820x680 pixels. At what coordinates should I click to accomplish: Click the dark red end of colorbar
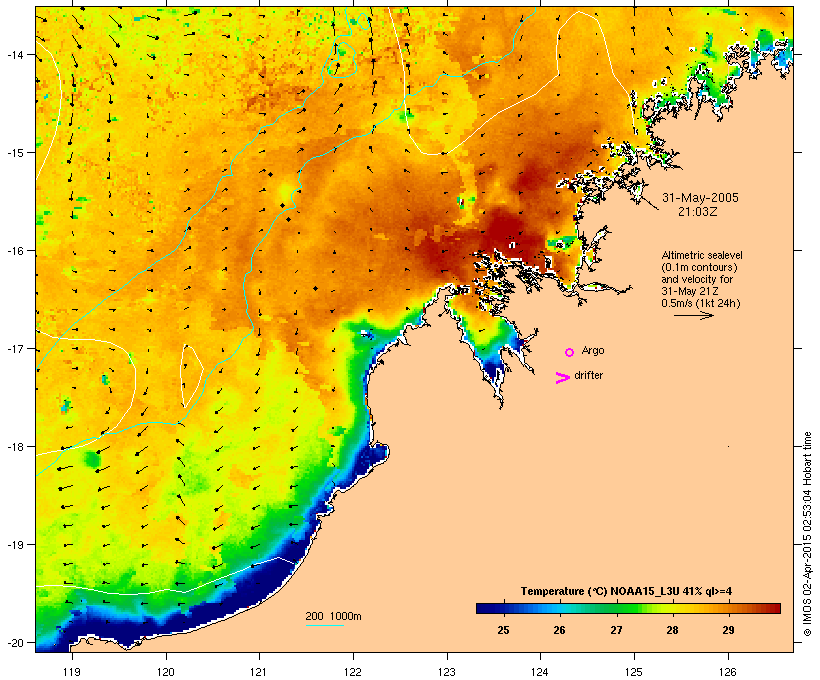pyautogui.click(x=775, y=608)
